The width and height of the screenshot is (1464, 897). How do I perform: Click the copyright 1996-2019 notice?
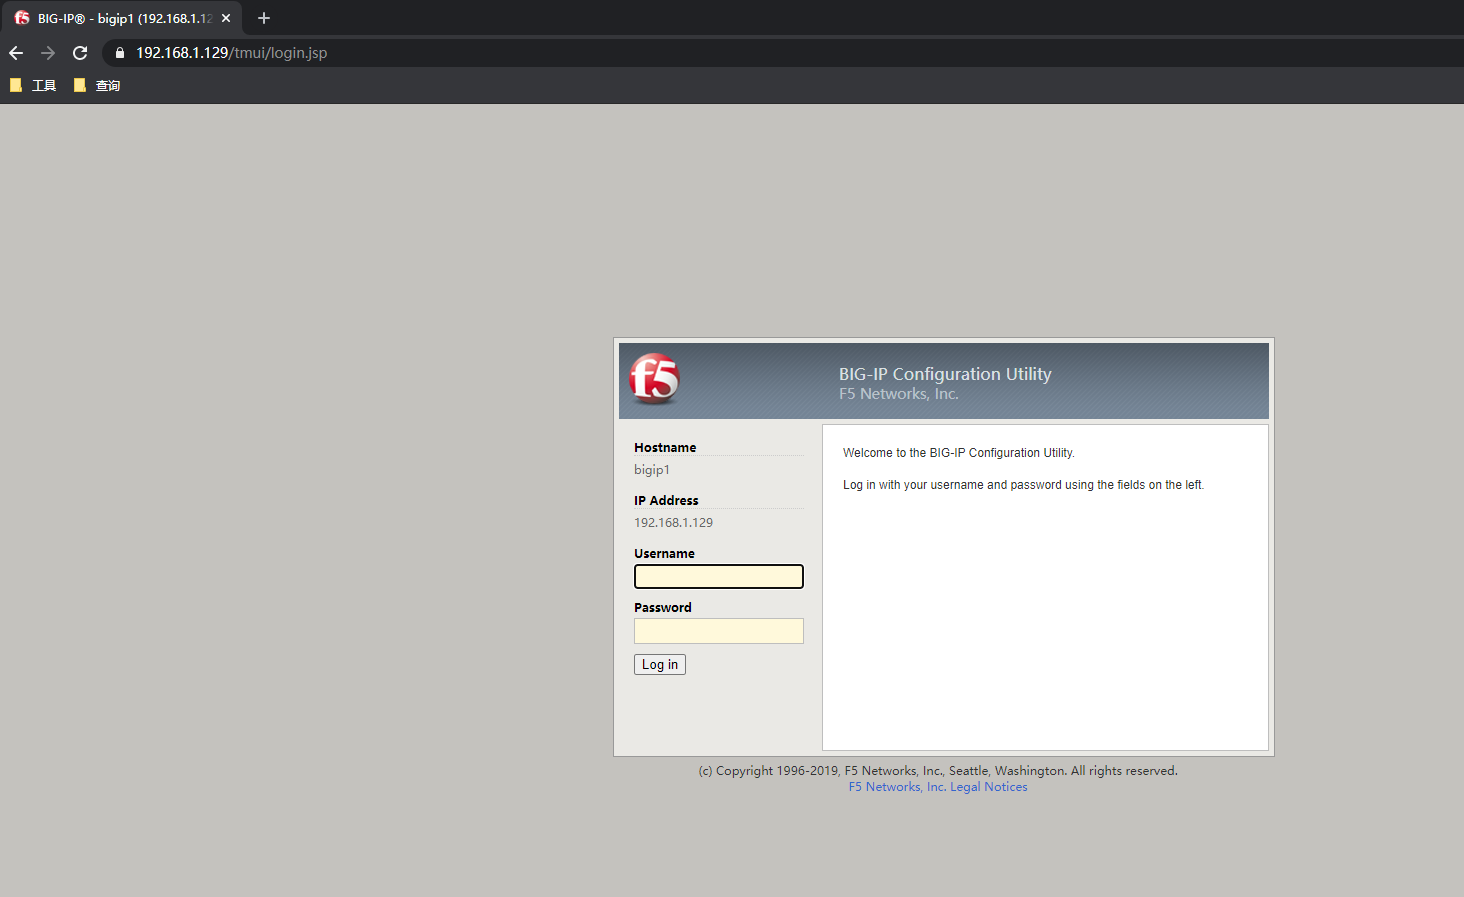(938, 771)
